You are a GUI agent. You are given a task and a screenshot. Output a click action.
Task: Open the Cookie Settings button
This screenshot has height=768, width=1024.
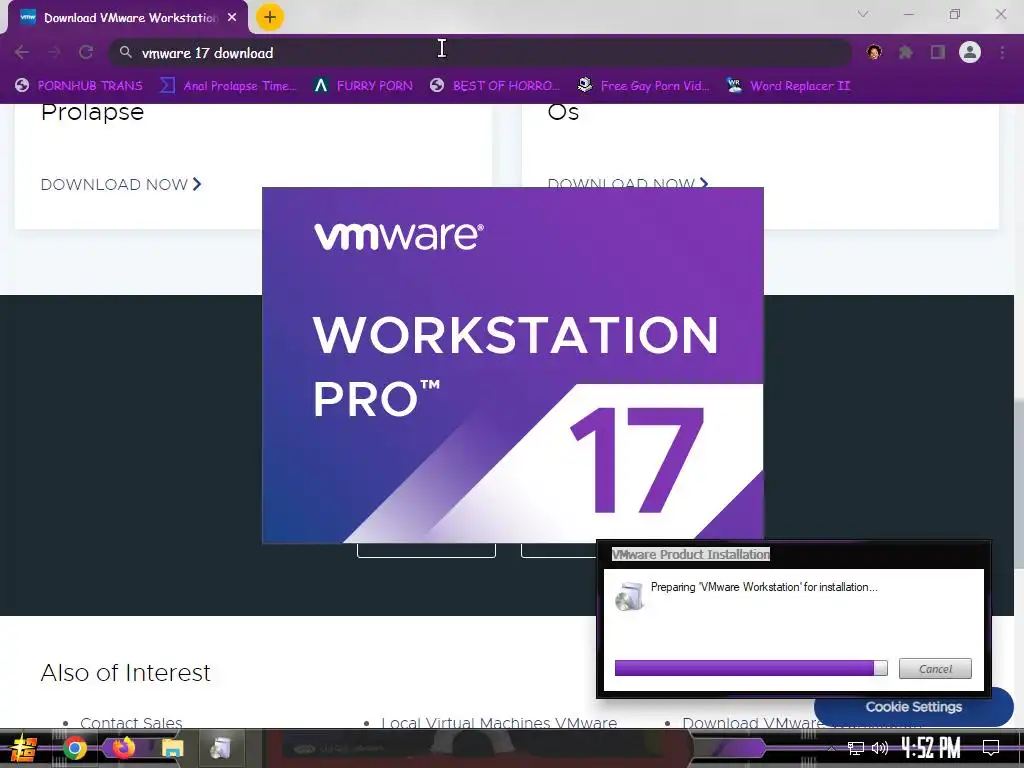point(913,707)
